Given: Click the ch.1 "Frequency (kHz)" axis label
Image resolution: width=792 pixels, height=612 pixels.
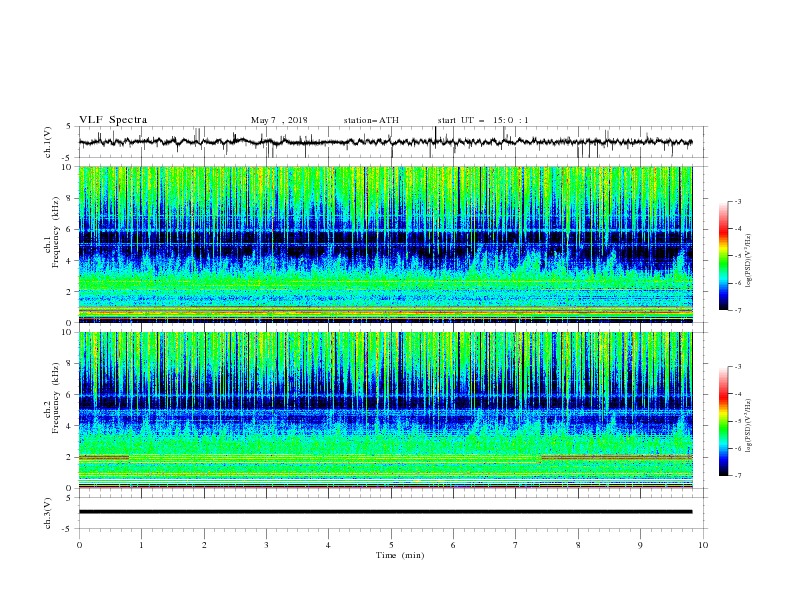Looking at the screenshot, I should [x=56, y=230].
